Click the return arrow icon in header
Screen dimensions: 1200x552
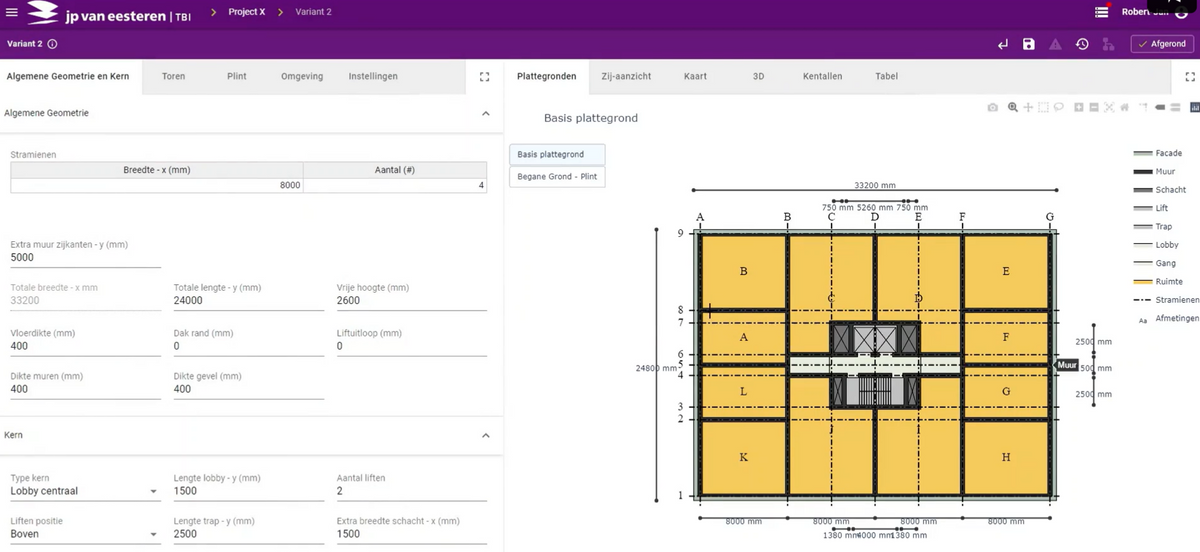click(x=1003, y=44)
